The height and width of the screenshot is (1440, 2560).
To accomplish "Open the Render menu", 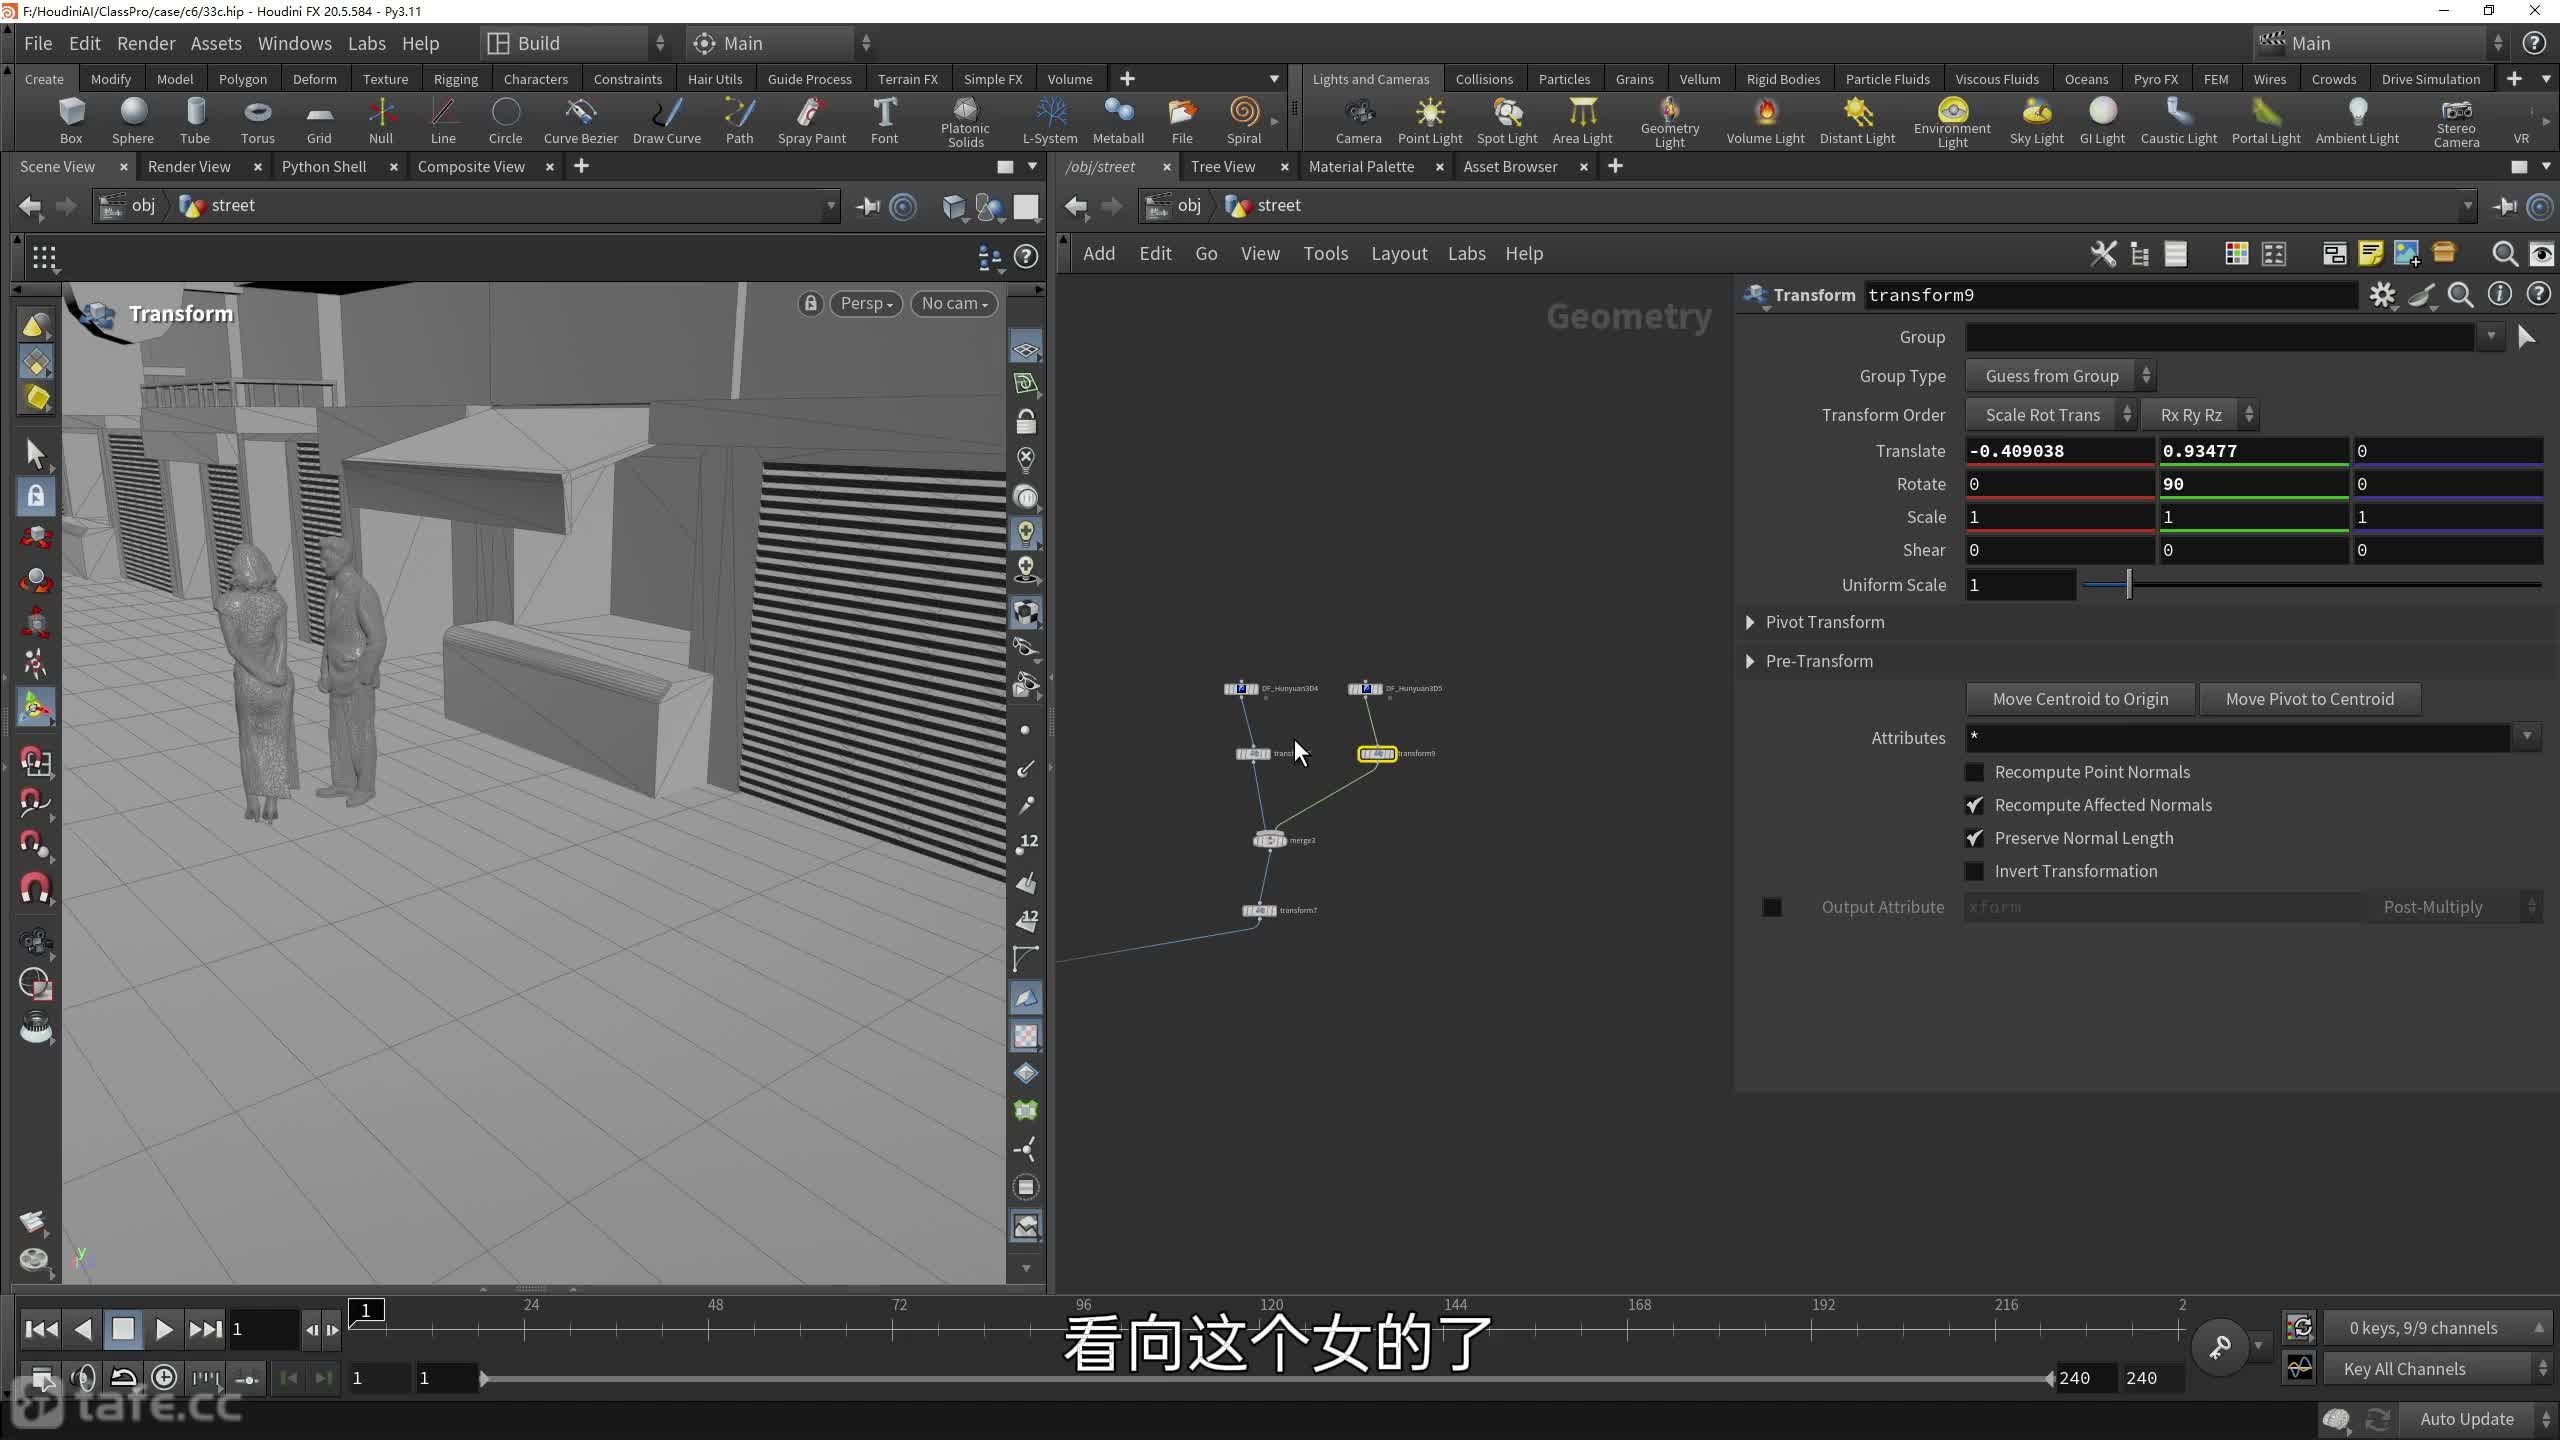I will 145,43.
